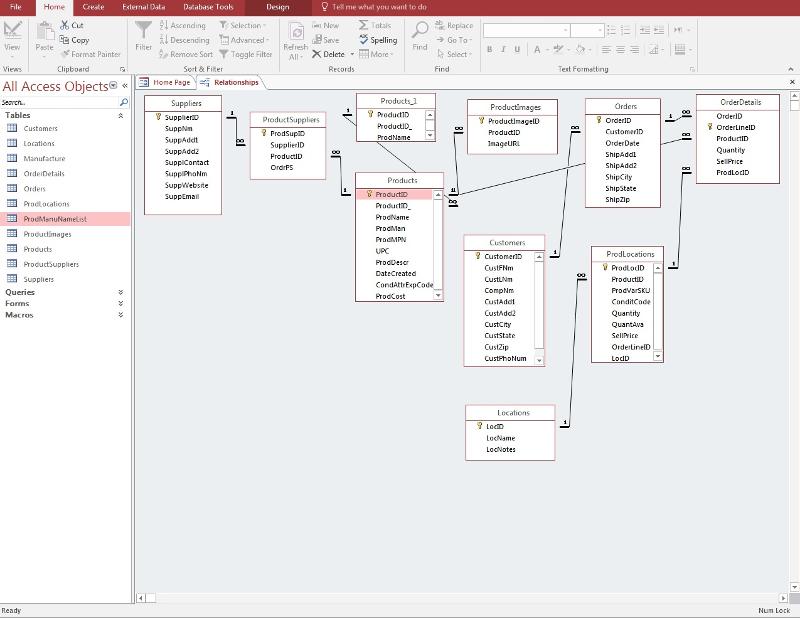The height and width of the screenshot is (618, 800).
Task: Click the Filter funnel icon
Action: point(144,31)
